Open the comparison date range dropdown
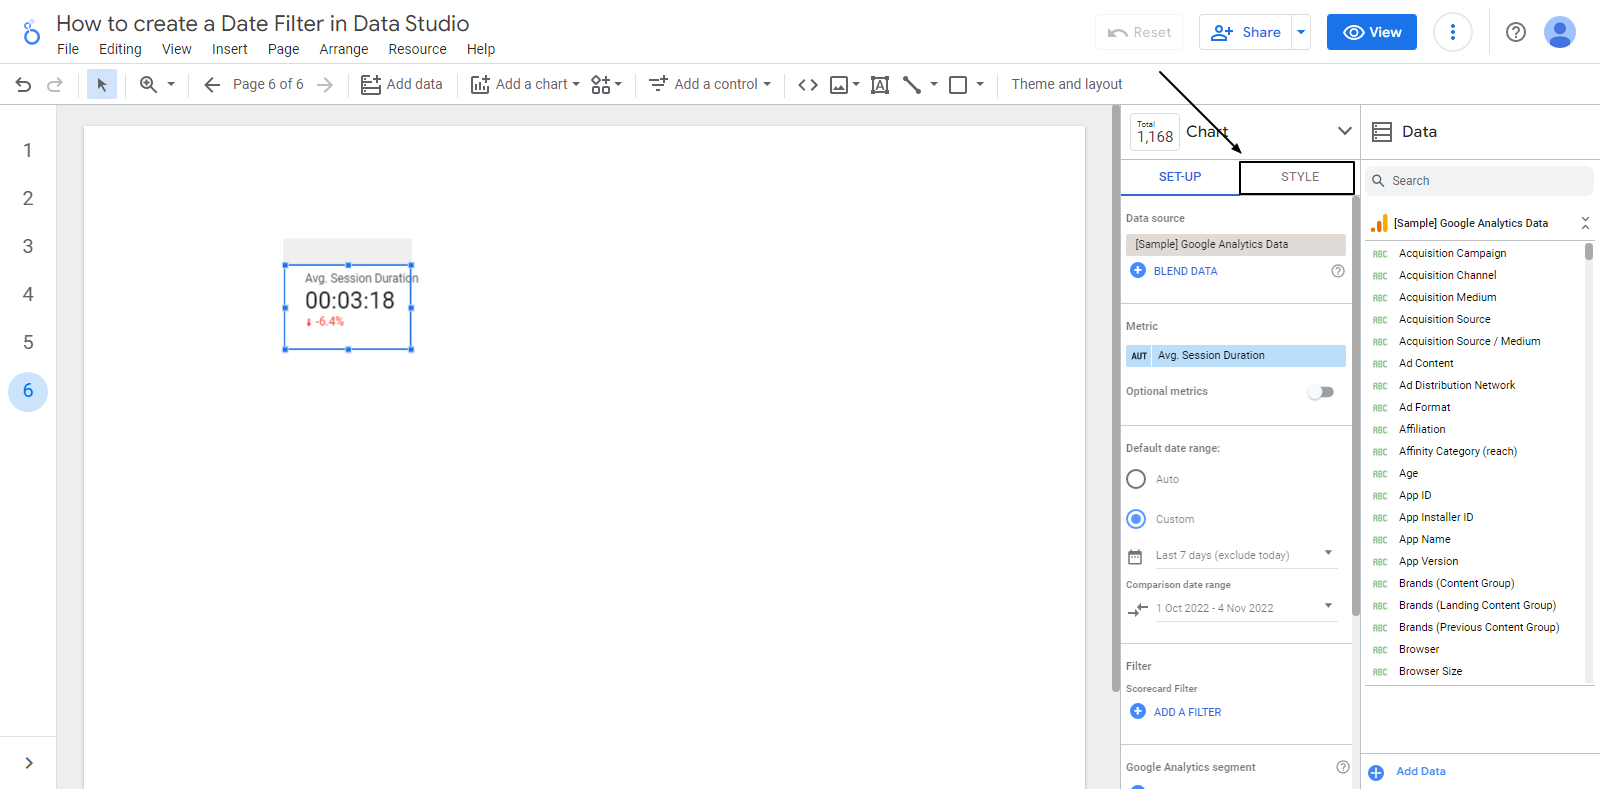 (1246, 608)
